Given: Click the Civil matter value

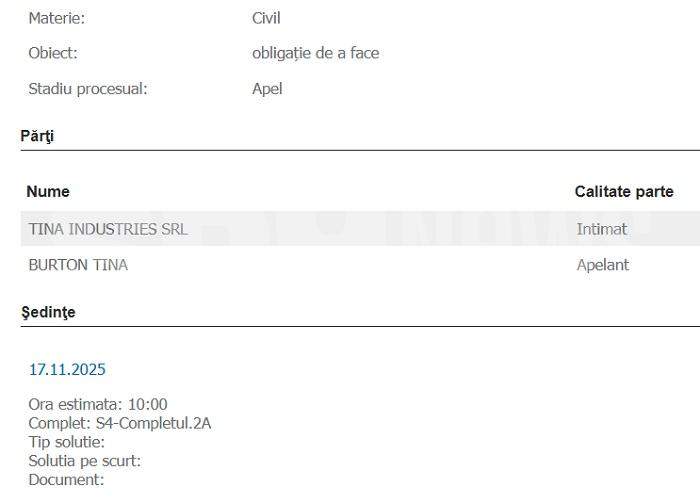Looking at the screenshot, I should coord(266,18).
